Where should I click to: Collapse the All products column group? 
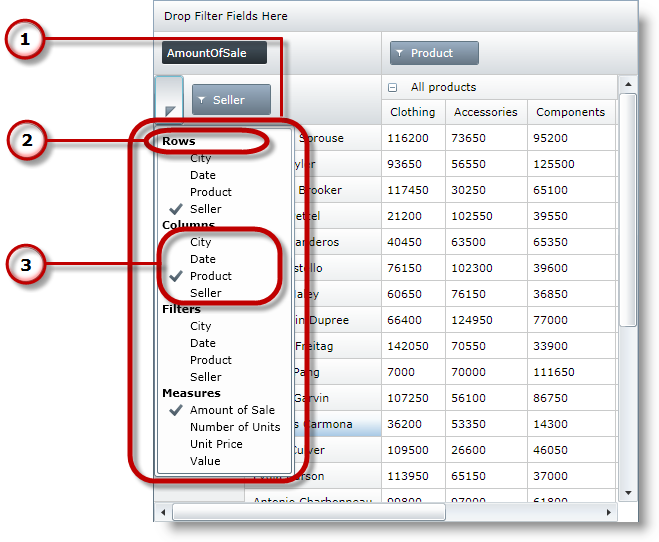coord(395,87)
